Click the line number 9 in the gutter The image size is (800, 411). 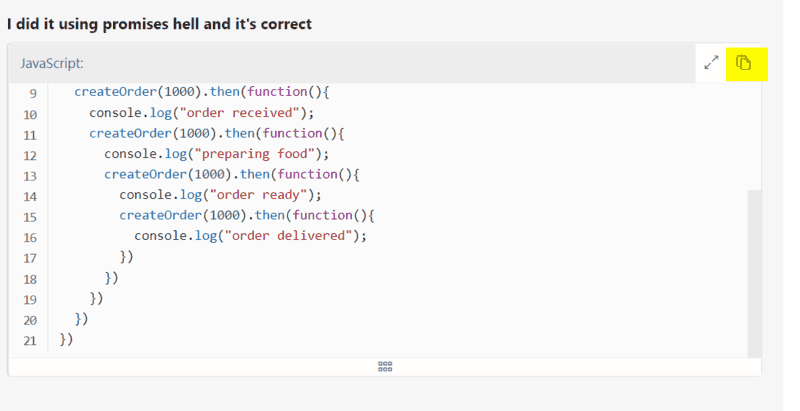pos(33,93)
